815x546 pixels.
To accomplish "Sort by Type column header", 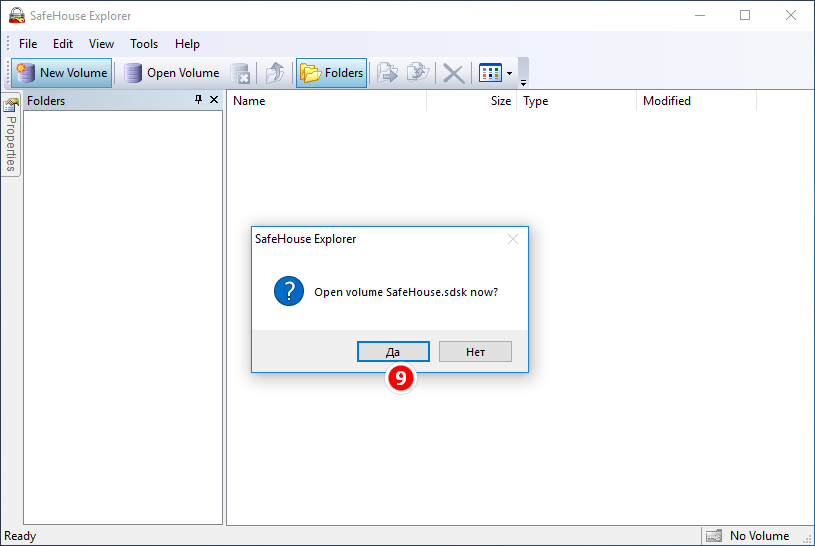I will click(x=577, y=101).
